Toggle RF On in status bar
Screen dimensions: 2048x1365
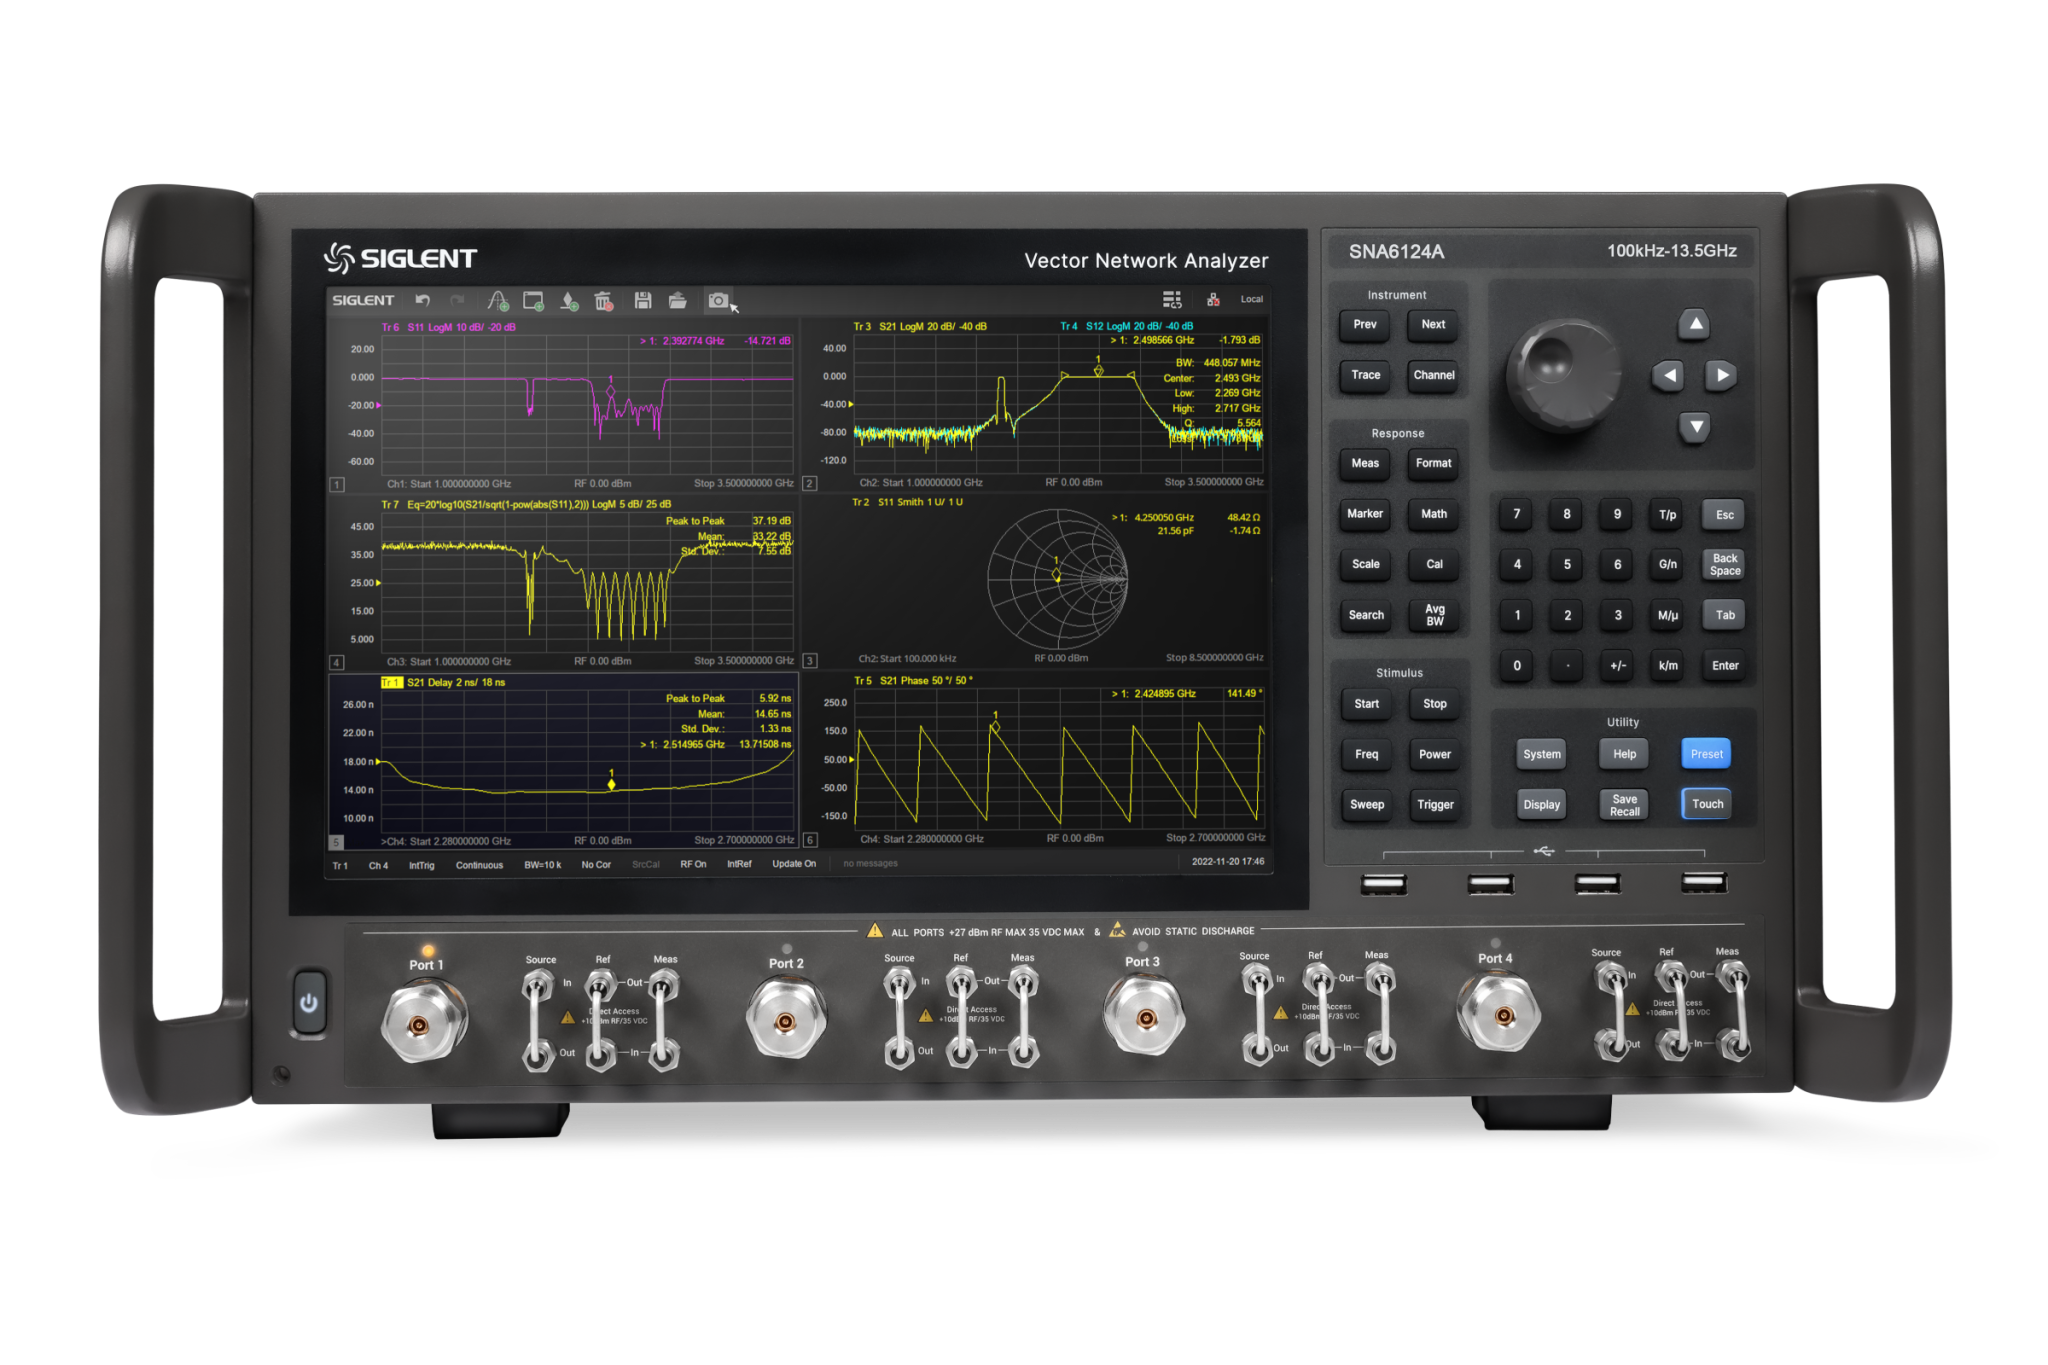point(693,865)
